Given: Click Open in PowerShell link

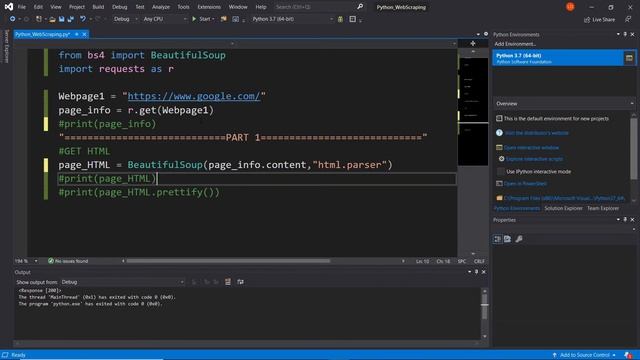Looking at the screenshot, I should tap(525, 184).
